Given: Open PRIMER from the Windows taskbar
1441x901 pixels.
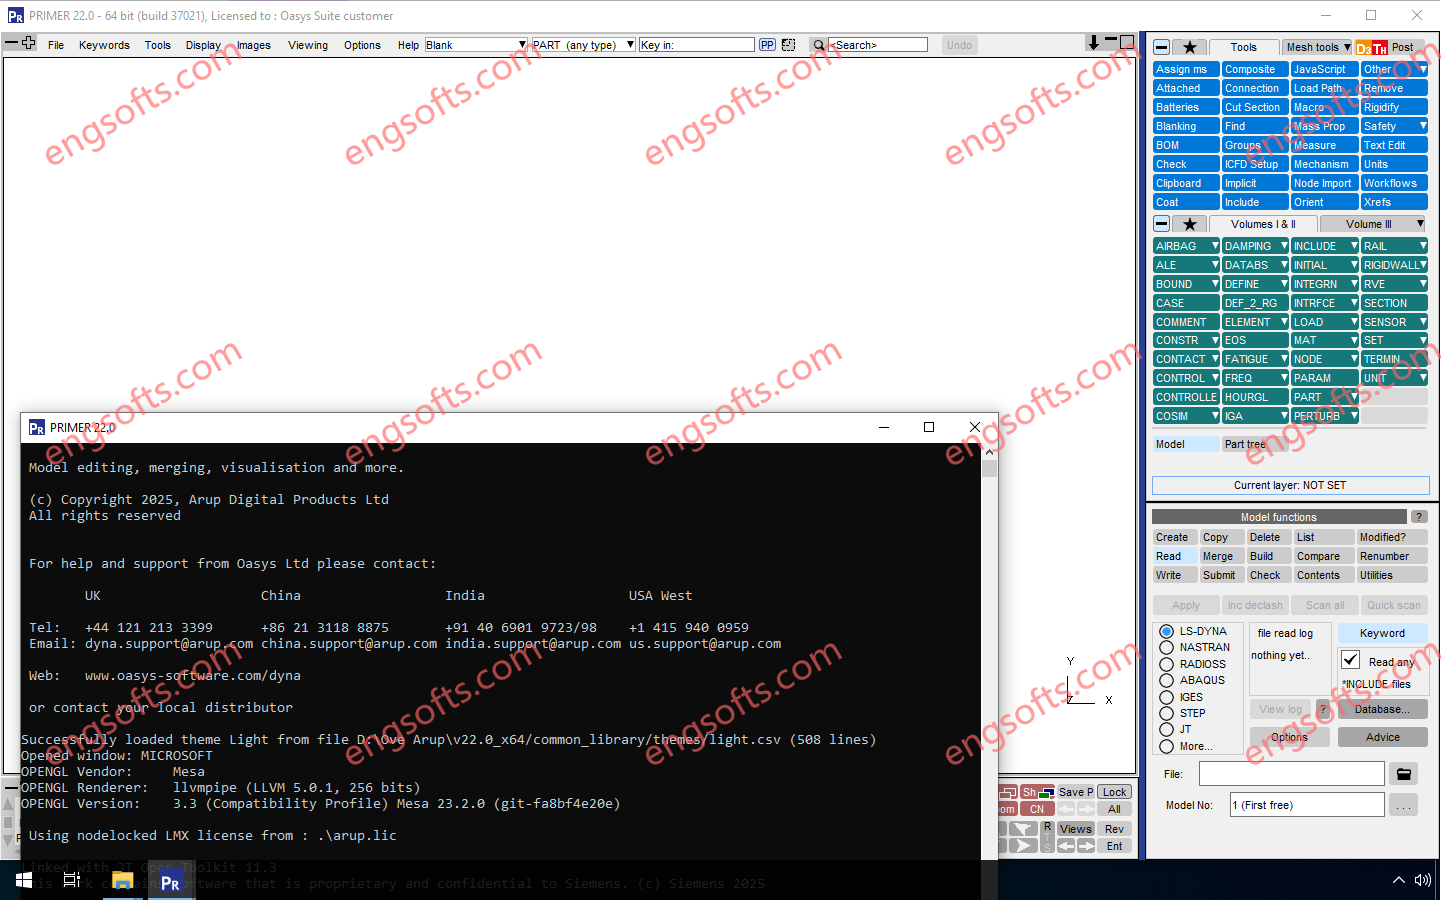Looking at the screenshot, I should coord(170,881).
